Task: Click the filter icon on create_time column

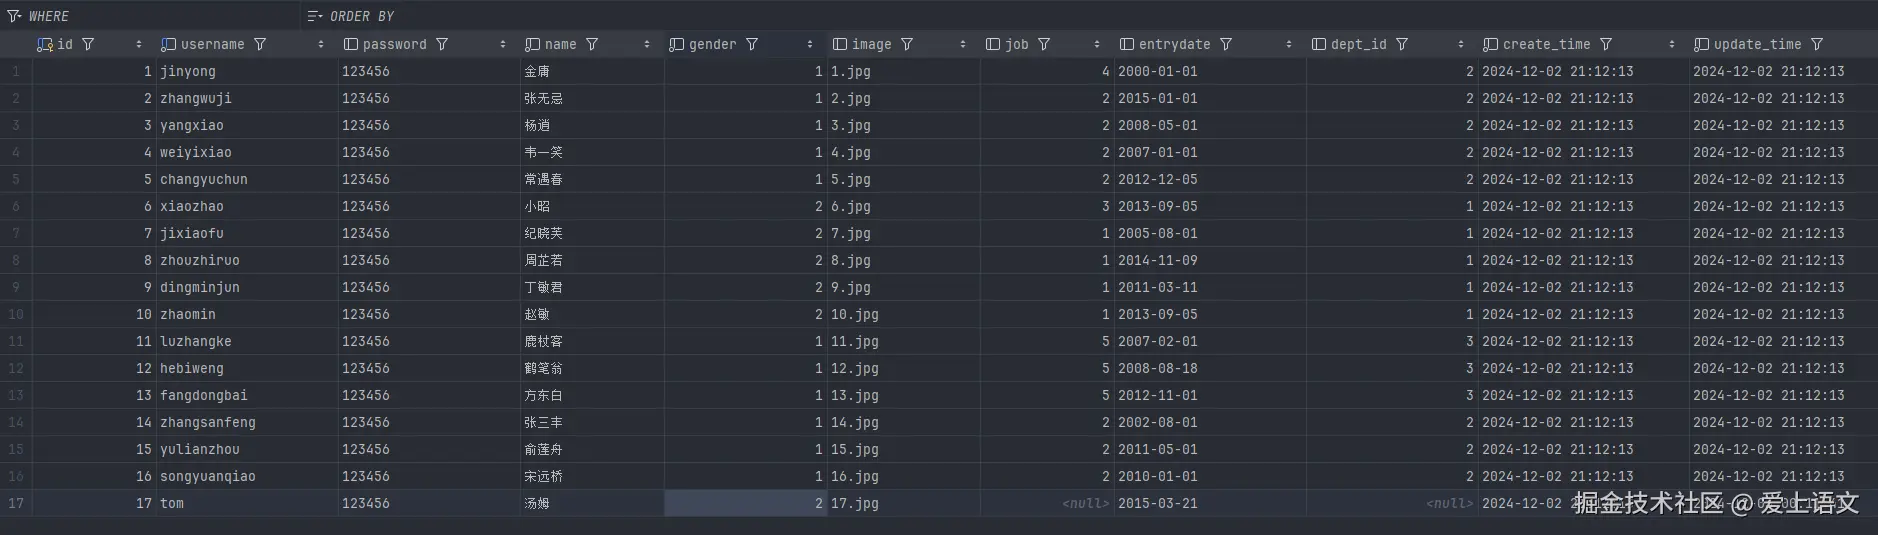Action: (x=1606, y=44)
